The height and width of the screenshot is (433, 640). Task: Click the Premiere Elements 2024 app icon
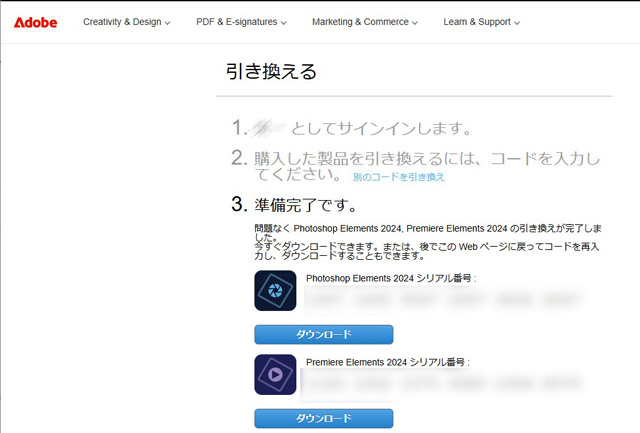coord(275,375)
